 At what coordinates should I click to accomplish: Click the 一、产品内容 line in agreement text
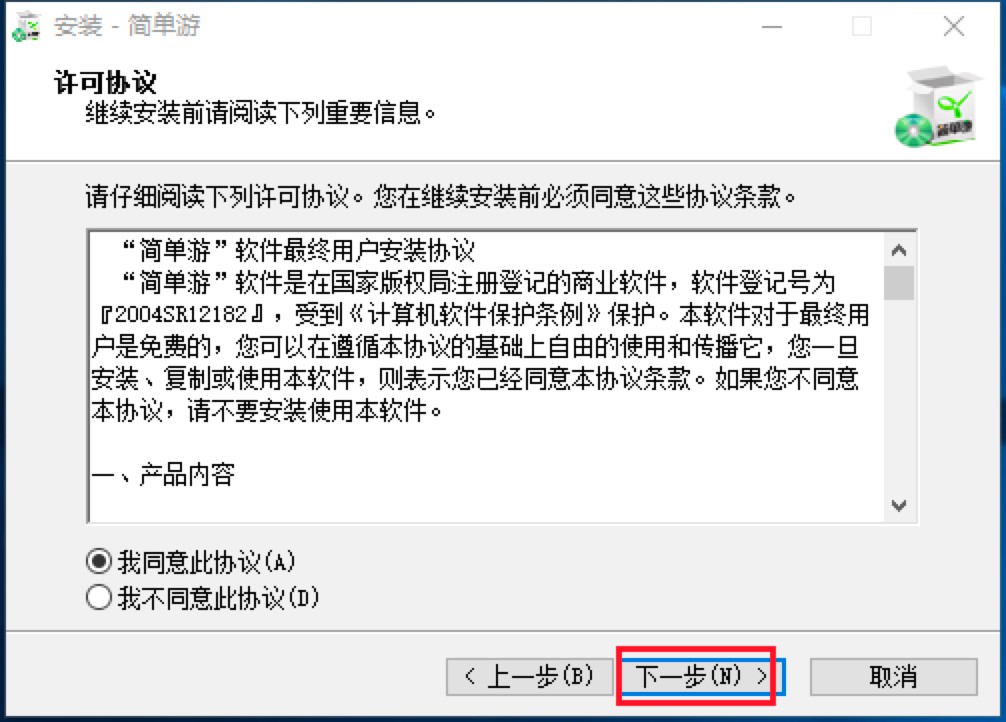163,475
